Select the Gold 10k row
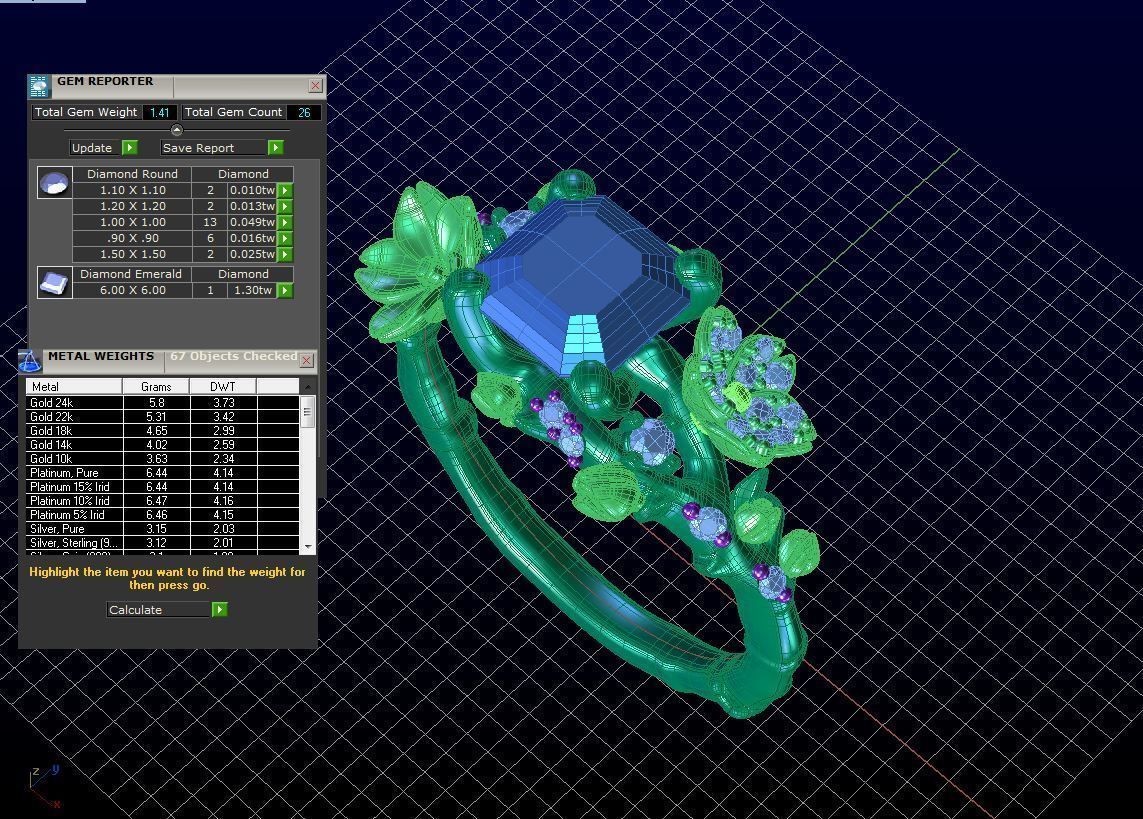The image size is (1143, 819). click(x=163, y=459)
